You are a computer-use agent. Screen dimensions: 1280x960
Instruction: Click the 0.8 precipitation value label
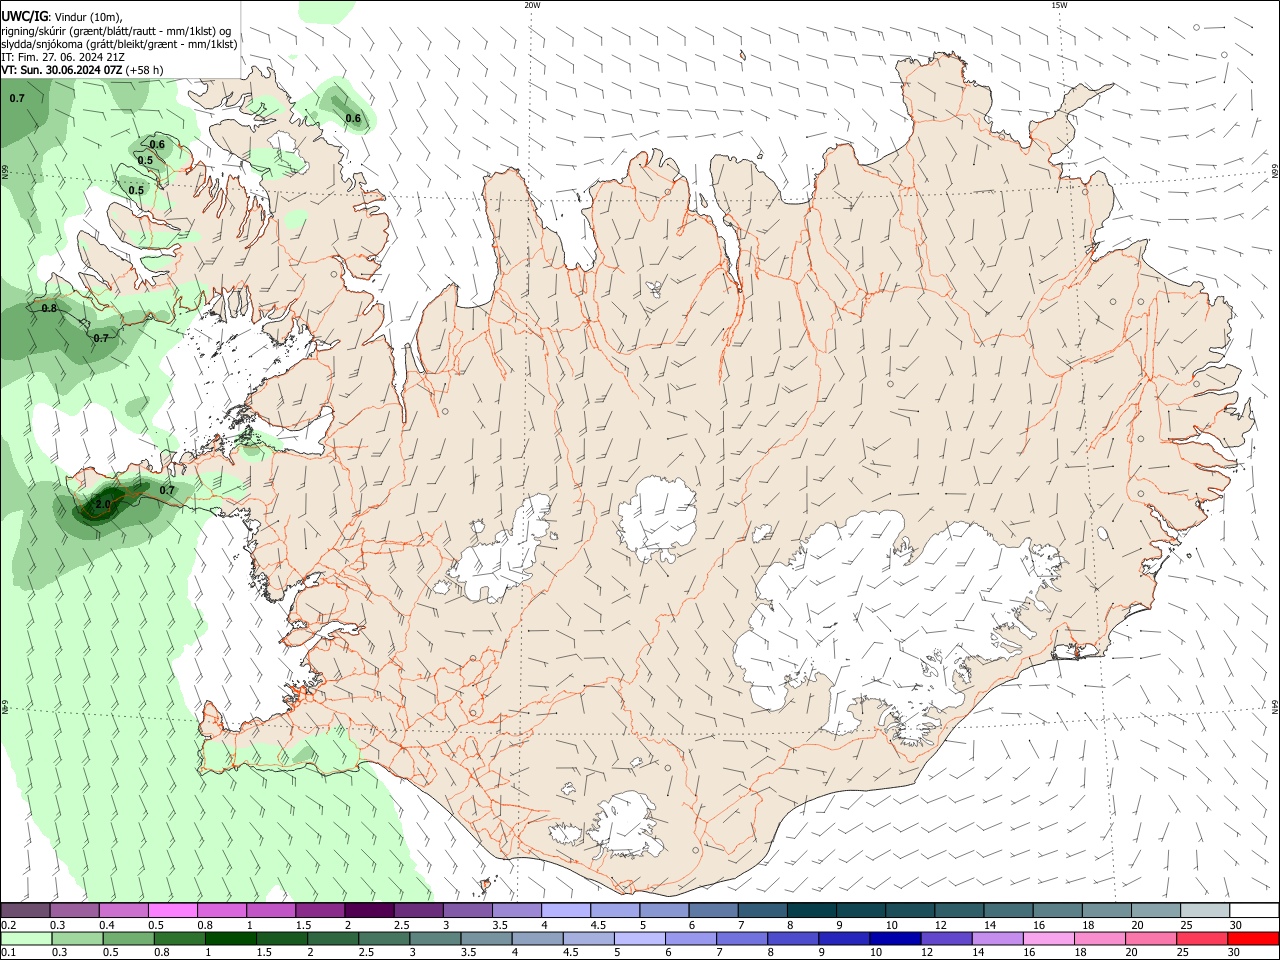[49, 308]
